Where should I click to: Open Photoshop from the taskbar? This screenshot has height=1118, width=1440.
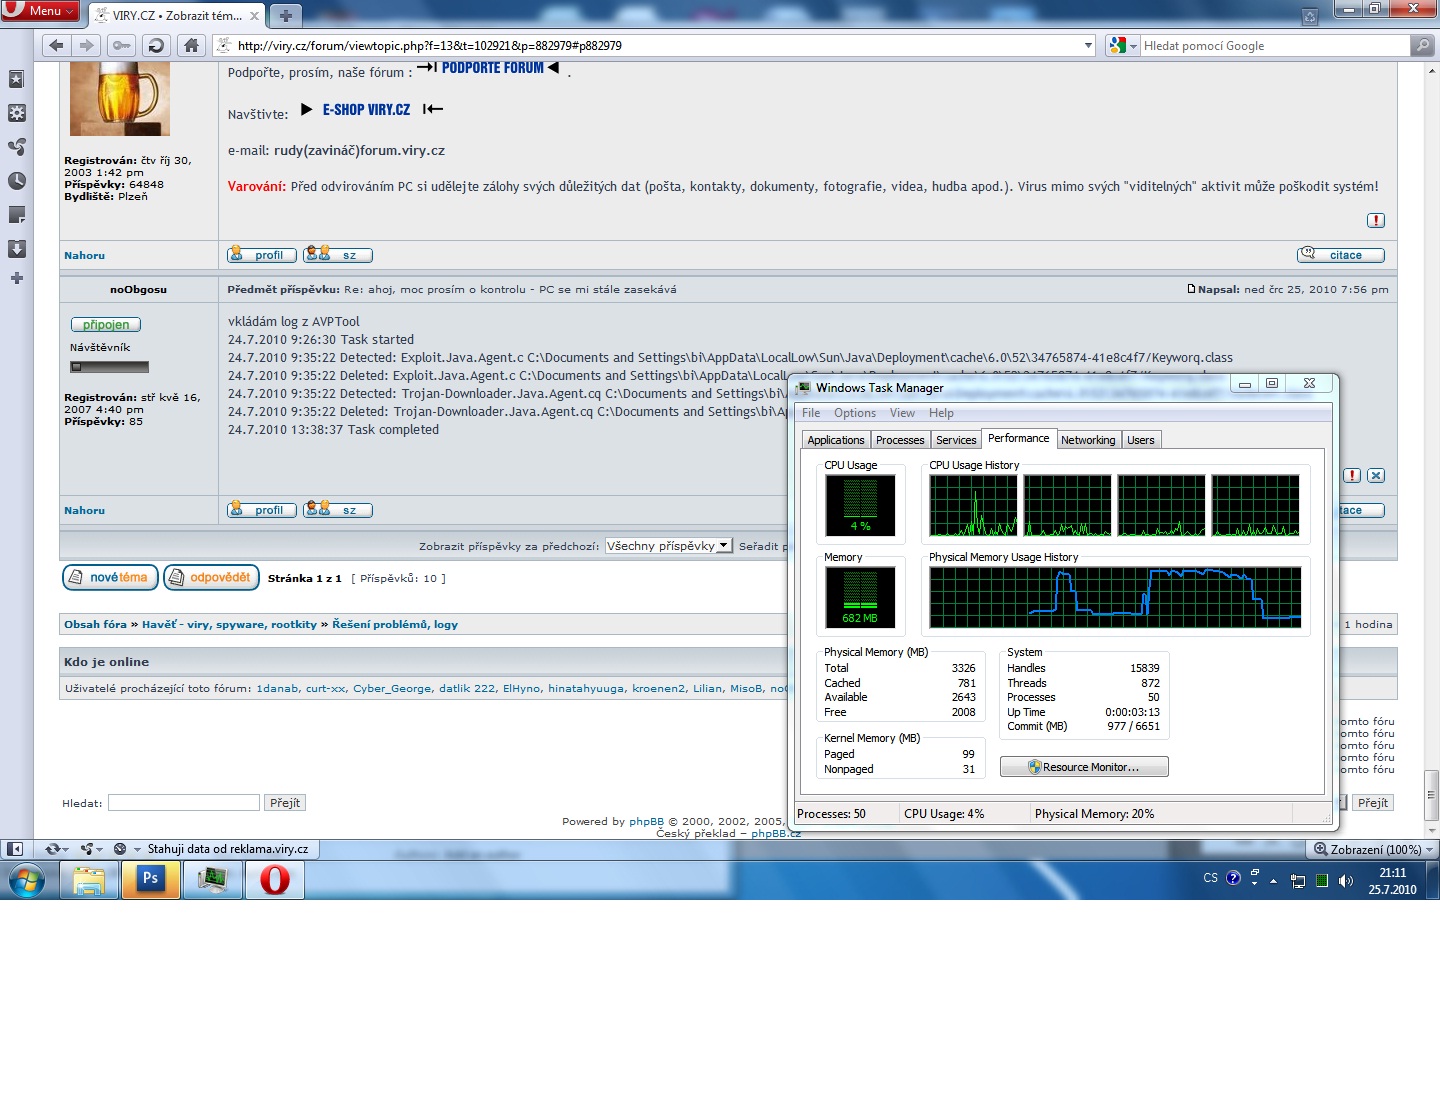pos(151,880)
